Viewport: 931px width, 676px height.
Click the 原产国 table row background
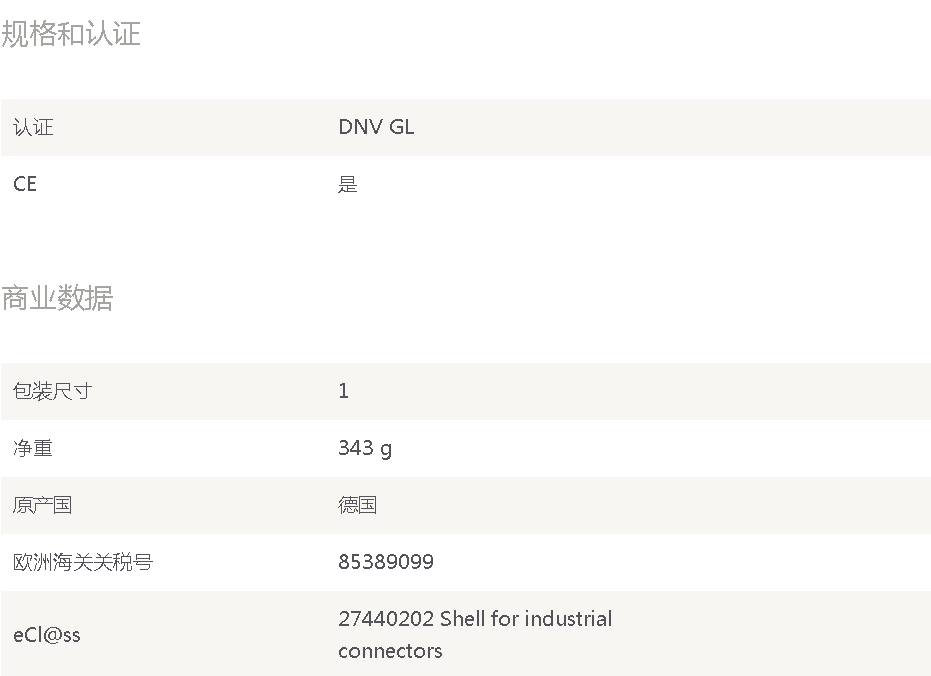pos(466,505)
